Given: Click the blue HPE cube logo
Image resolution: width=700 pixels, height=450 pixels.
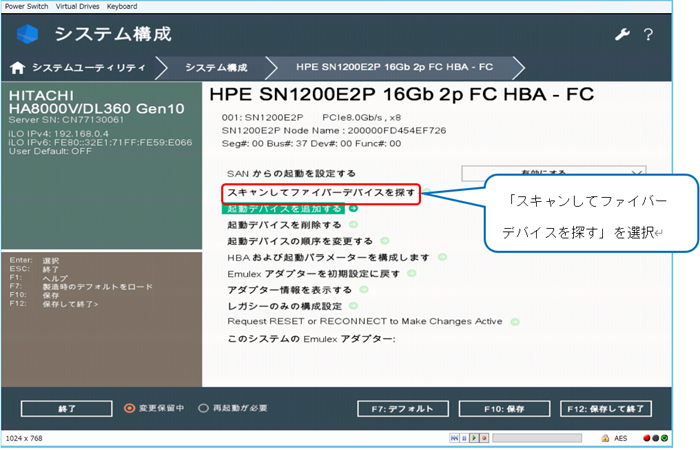Looking at the screenshot, I should [x=27, y=34].
